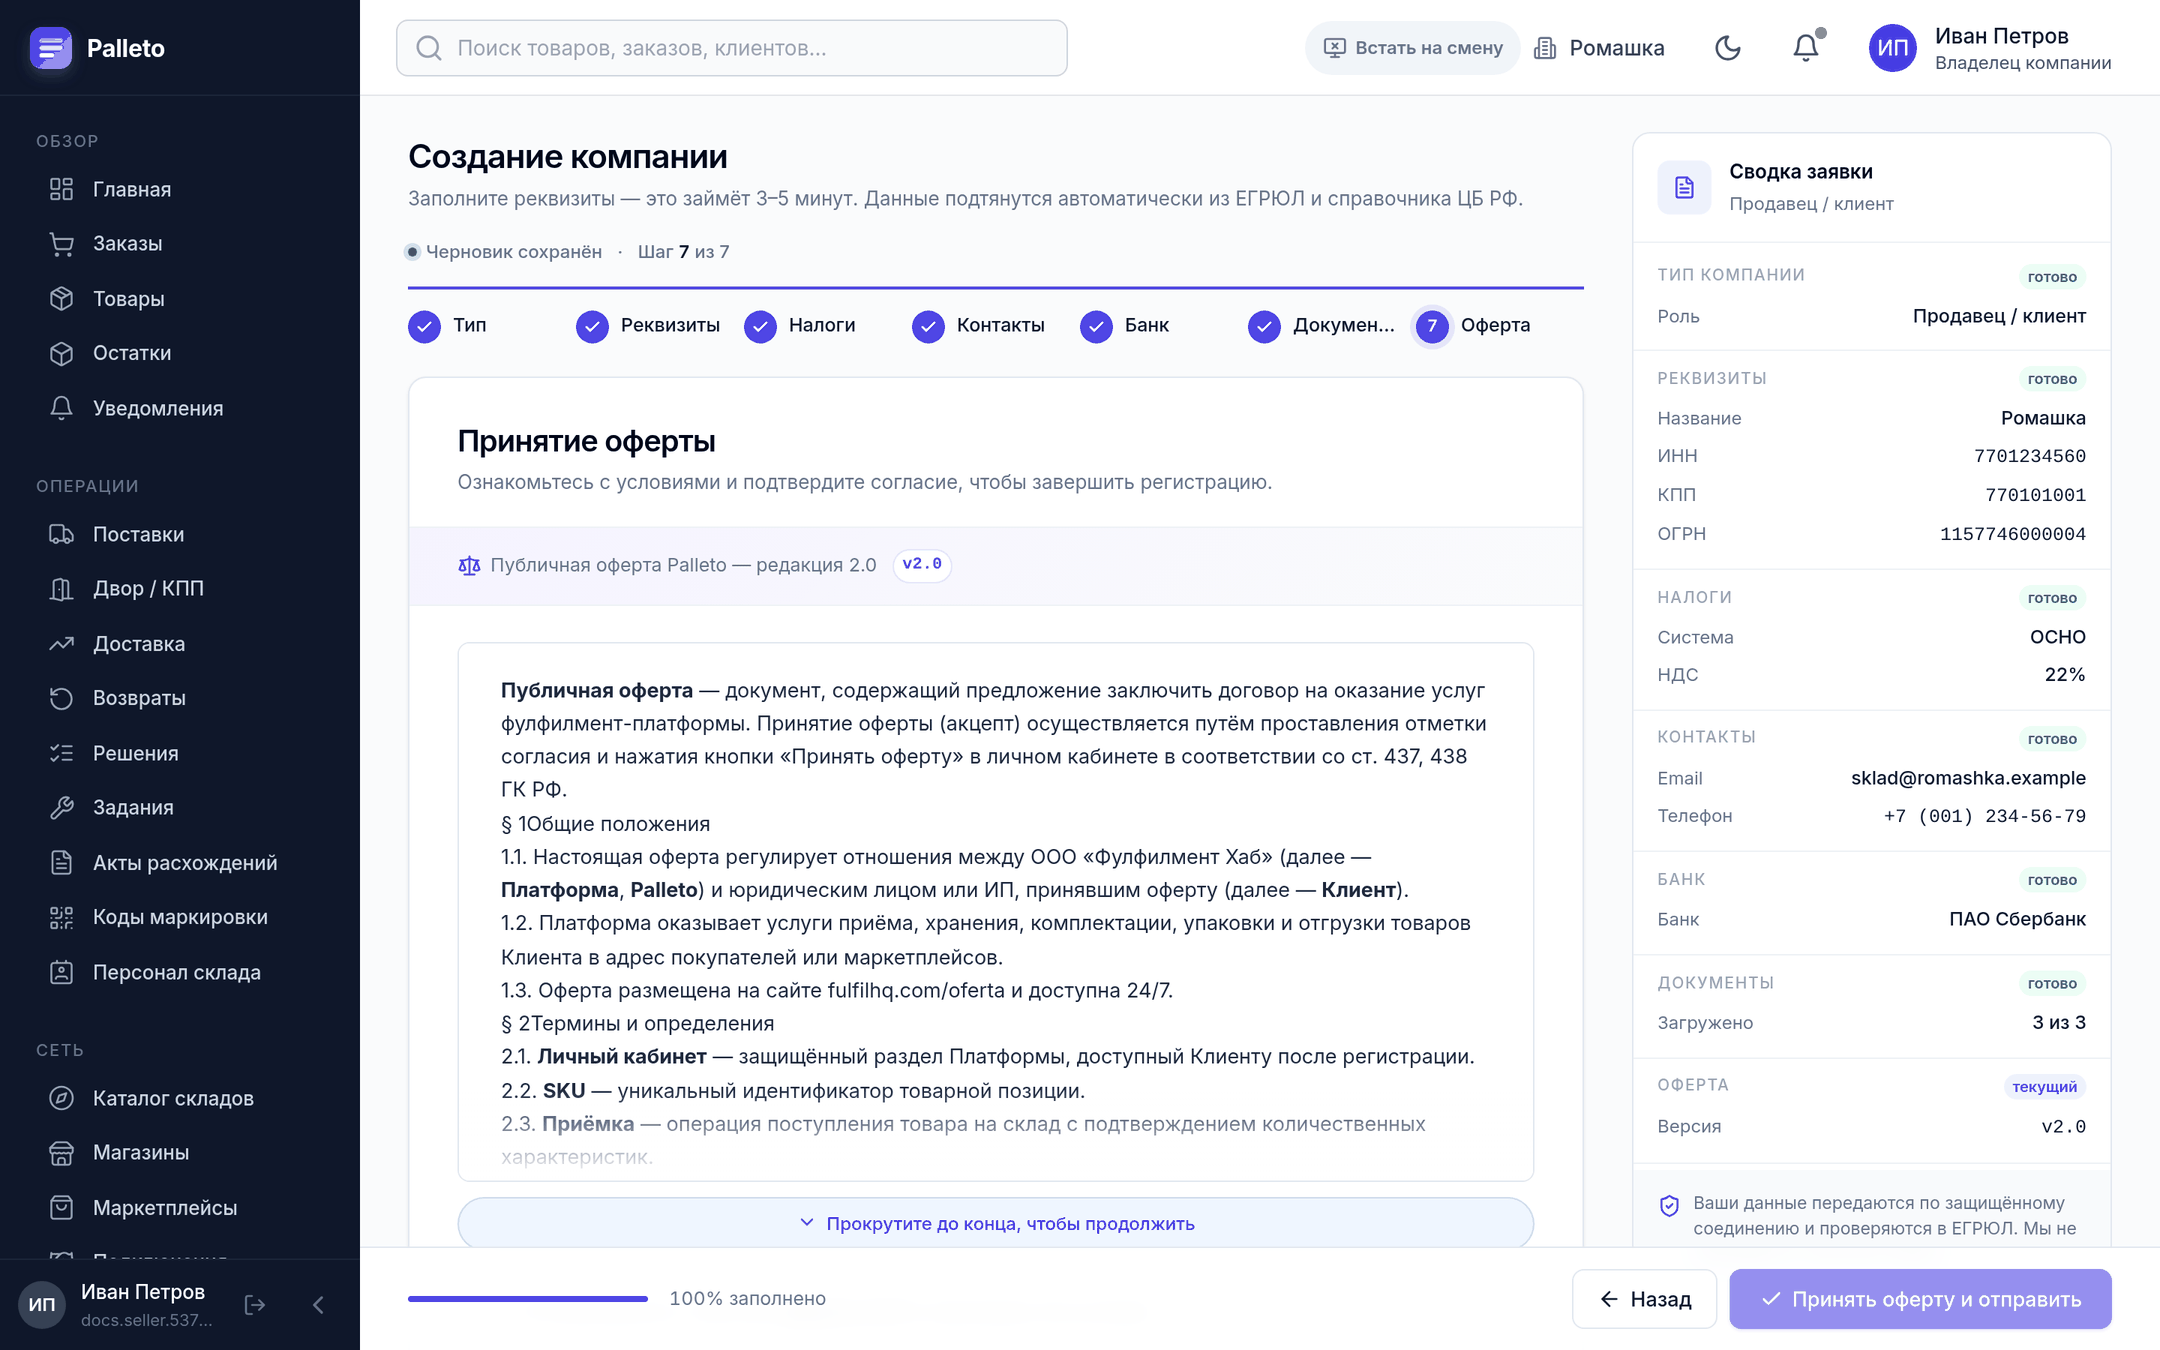Focus the Поиск товаров search field
Screen dimensions: 2160x1350
point(732,48)
